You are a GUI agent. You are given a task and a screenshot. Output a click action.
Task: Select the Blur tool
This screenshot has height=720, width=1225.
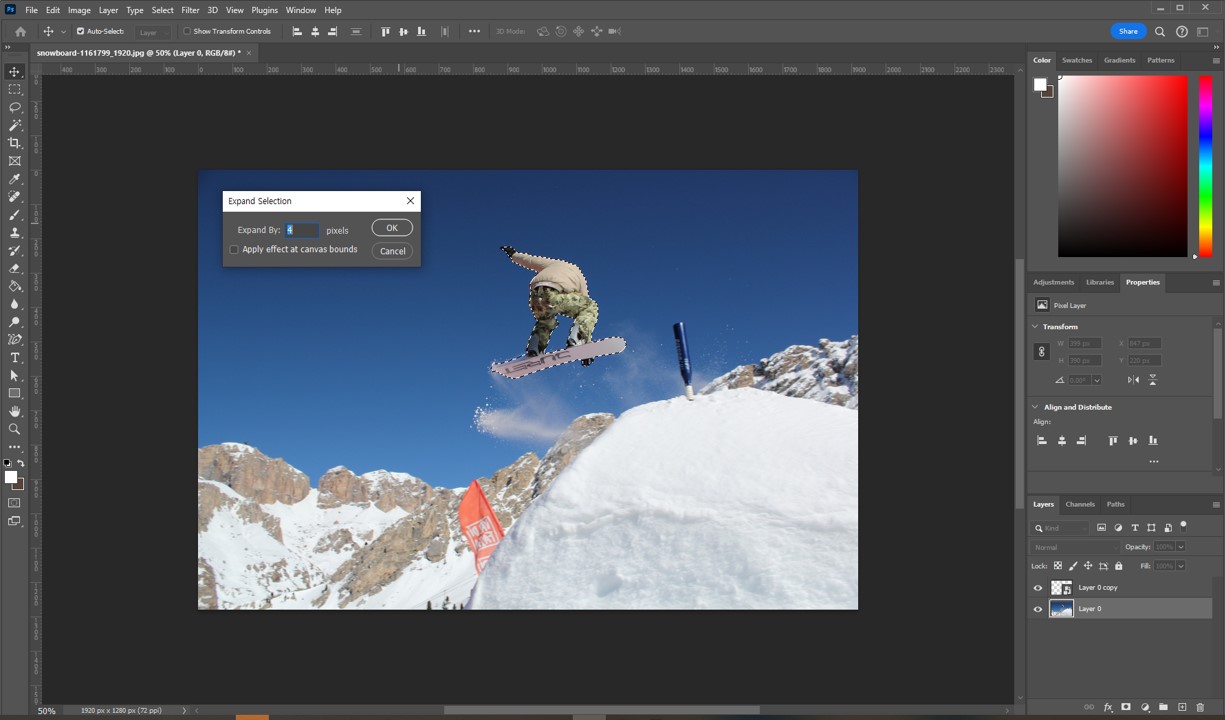(14, 304)
